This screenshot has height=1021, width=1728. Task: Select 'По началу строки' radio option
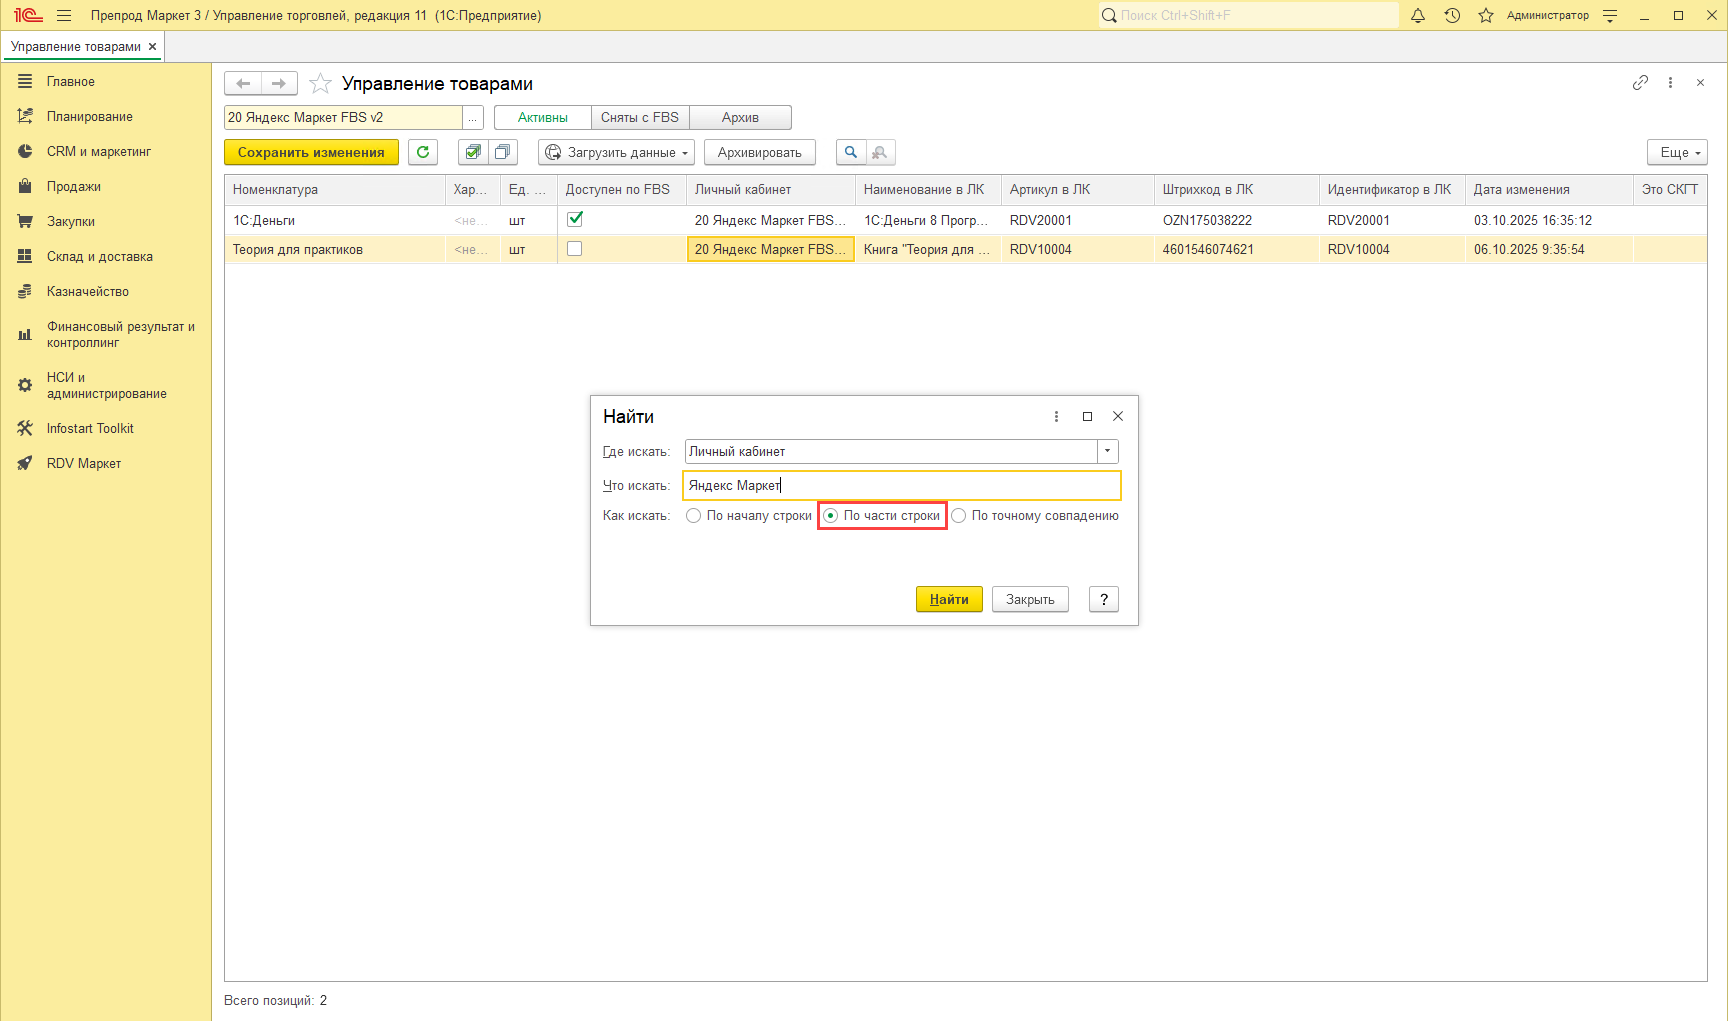tap(694, 516)
